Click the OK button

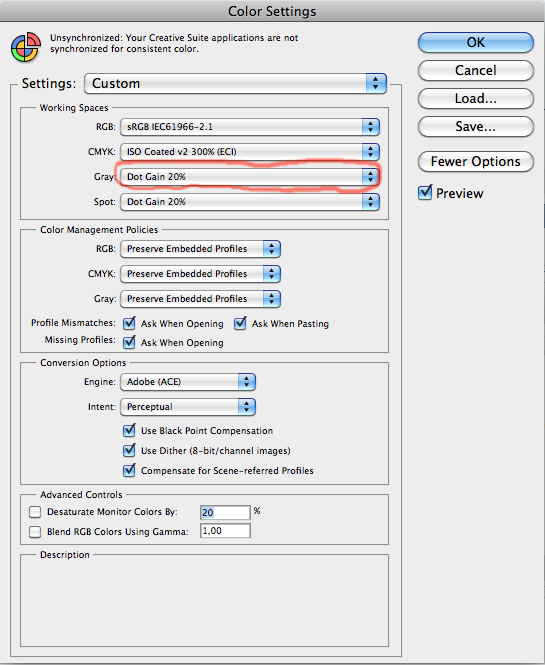(x=475, y=42)
